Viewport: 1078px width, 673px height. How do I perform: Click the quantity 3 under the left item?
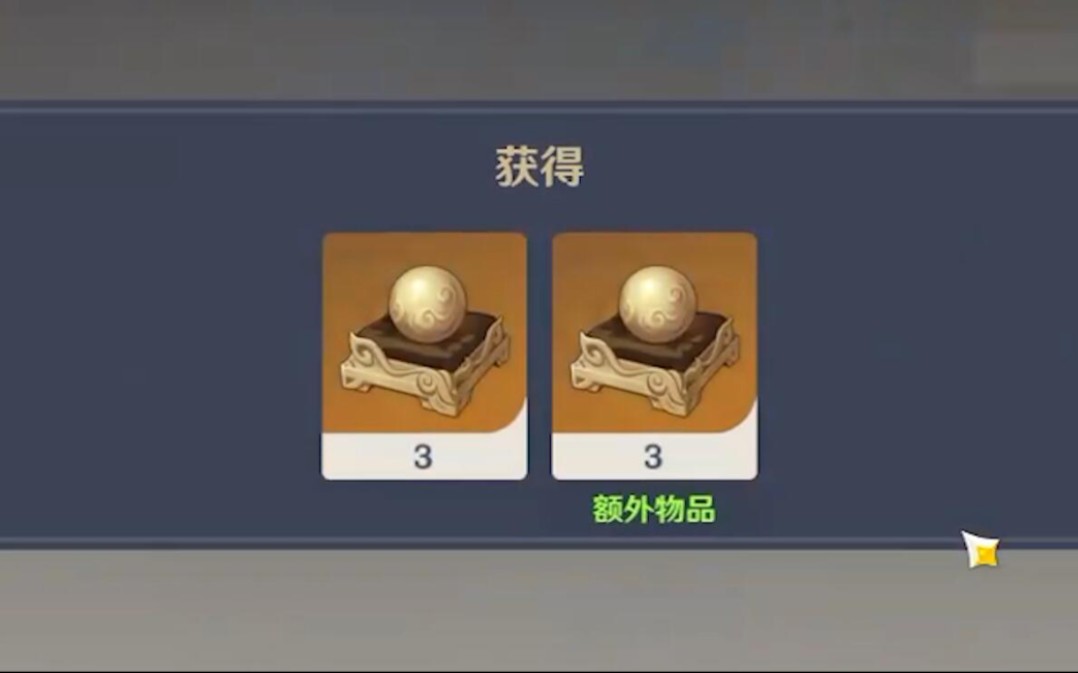(423, 456)
